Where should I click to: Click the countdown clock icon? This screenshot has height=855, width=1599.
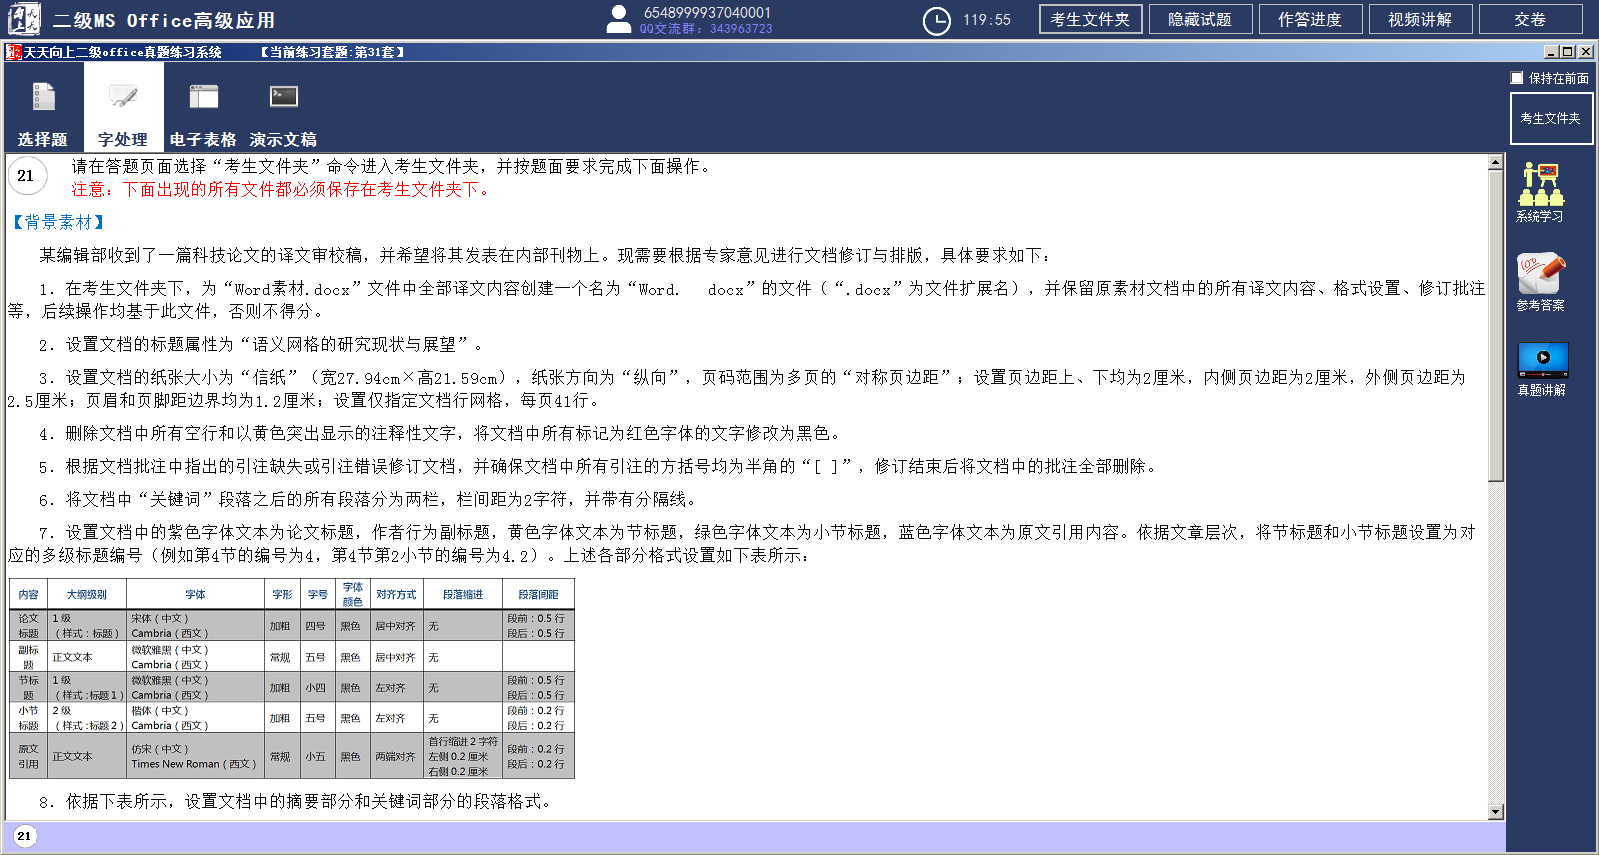[937, 21]
